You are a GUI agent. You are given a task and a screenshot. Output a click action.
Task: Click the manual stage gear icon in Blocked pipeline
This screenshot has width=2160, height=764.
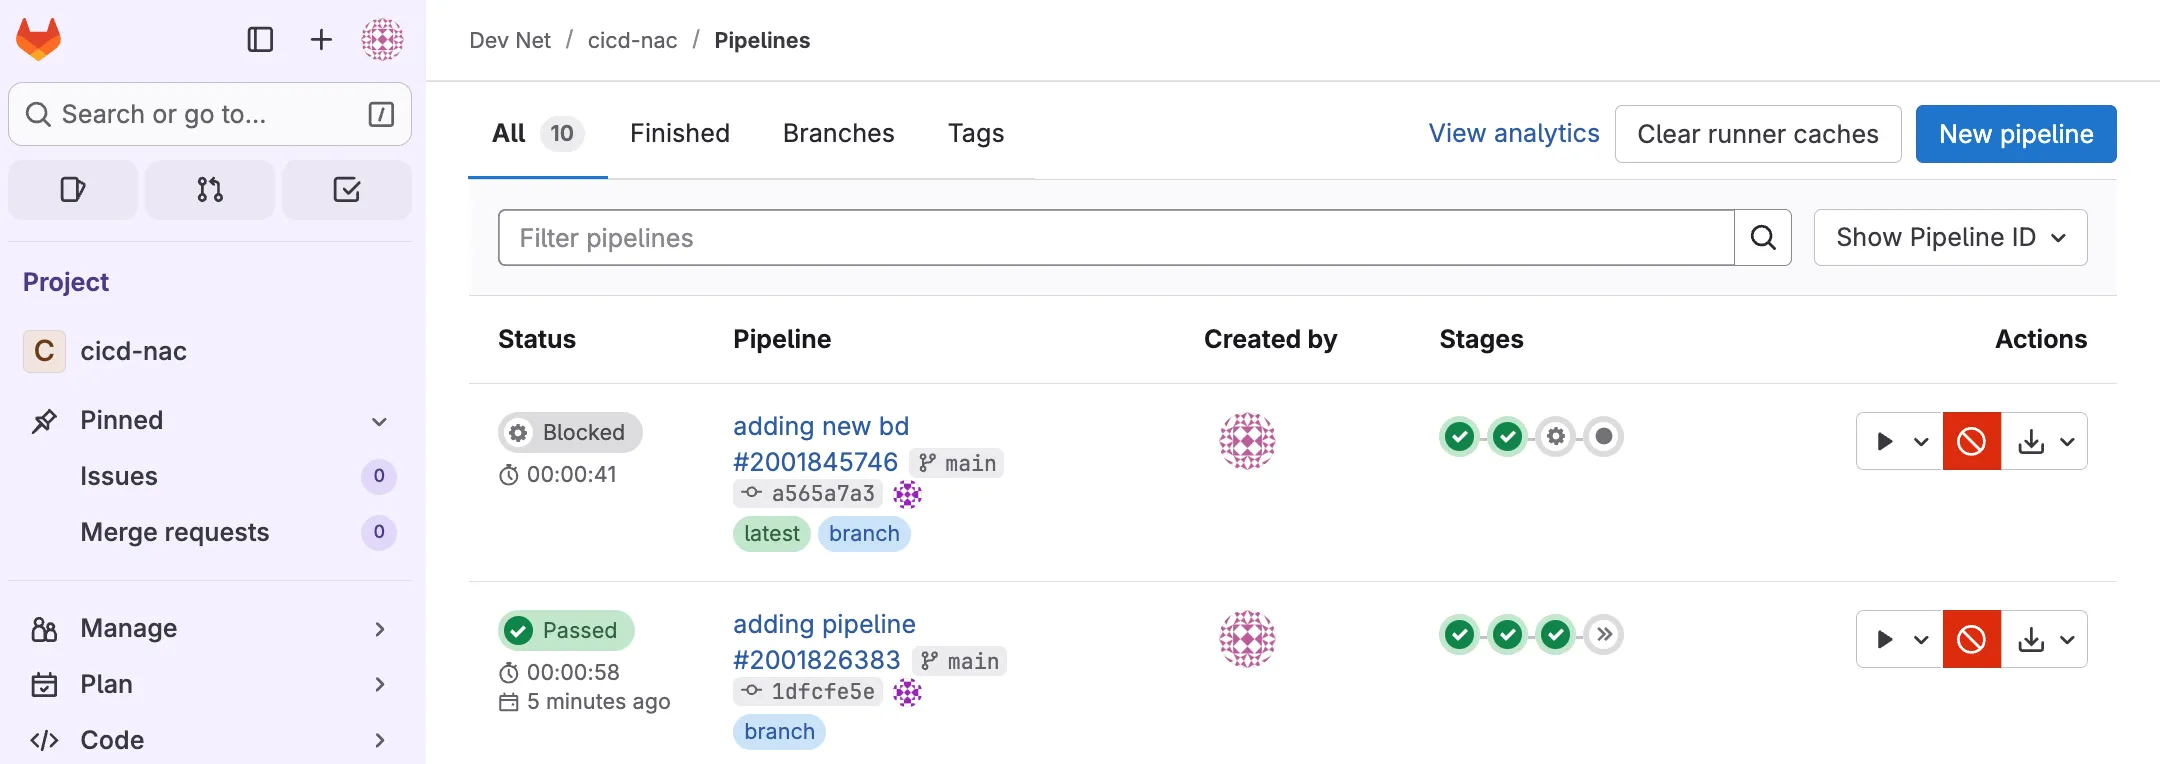(x=1555, y=437)
